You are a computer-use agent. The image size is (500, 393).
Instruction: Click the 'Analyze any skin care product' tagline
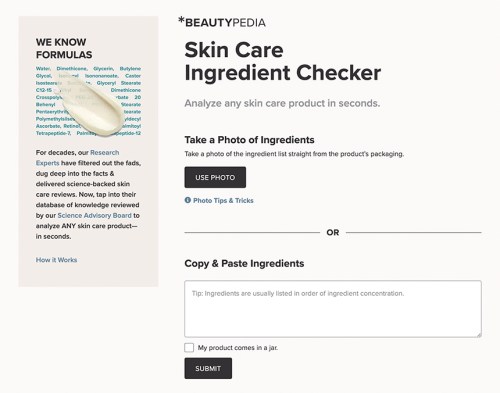click(x=282, y=103)
